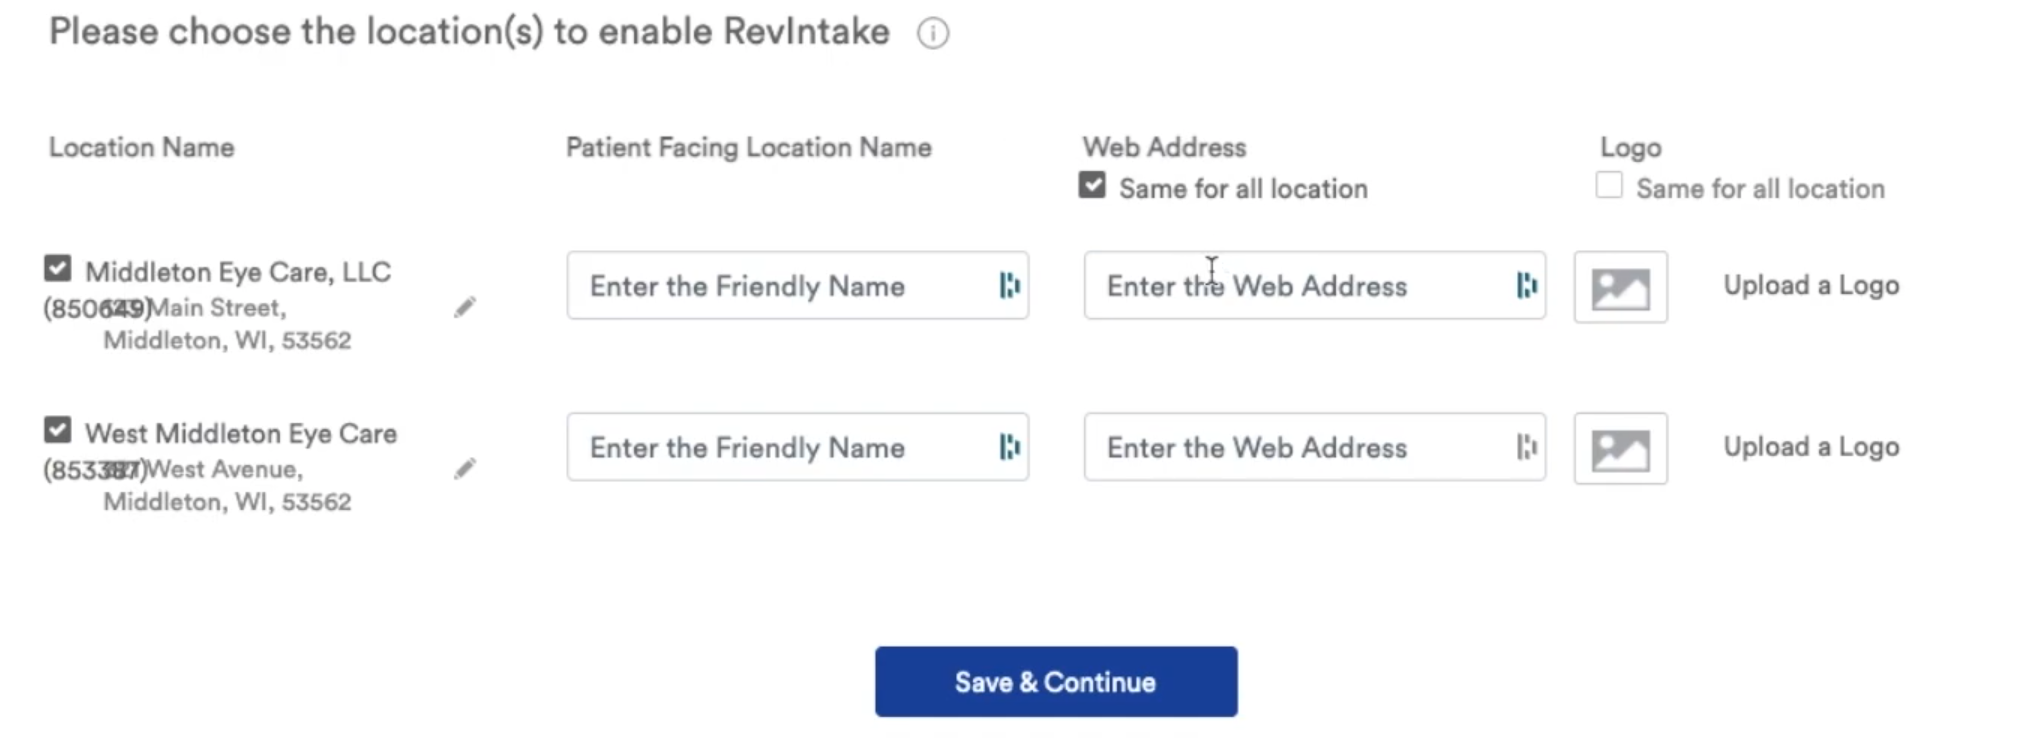This screenshot has width=2024, height=738.
Task: Click Upload a Logo for West Middleton Eye Care
Action: tap(1810, 447)
